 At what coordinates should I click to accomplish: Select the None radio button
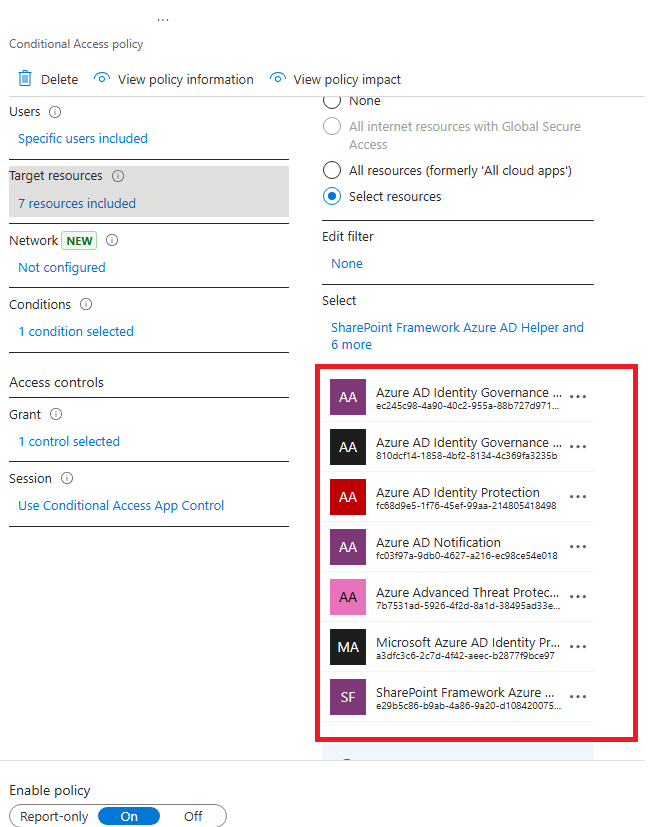click(x=332, y=101)
